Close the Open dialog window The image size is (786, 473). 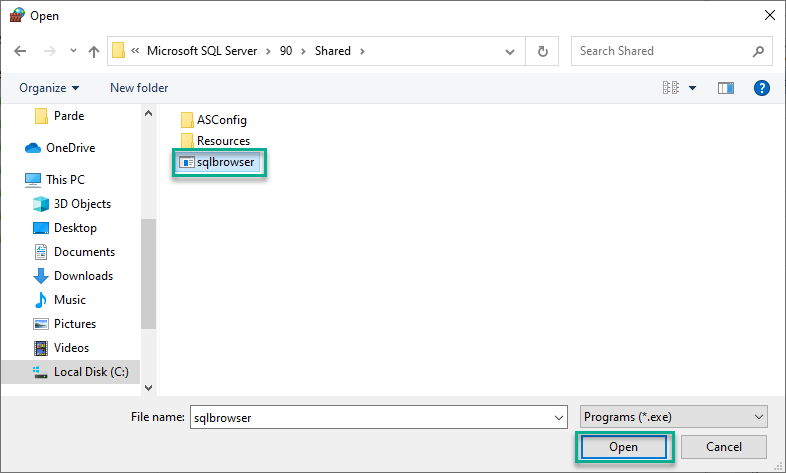coord(769,16)
